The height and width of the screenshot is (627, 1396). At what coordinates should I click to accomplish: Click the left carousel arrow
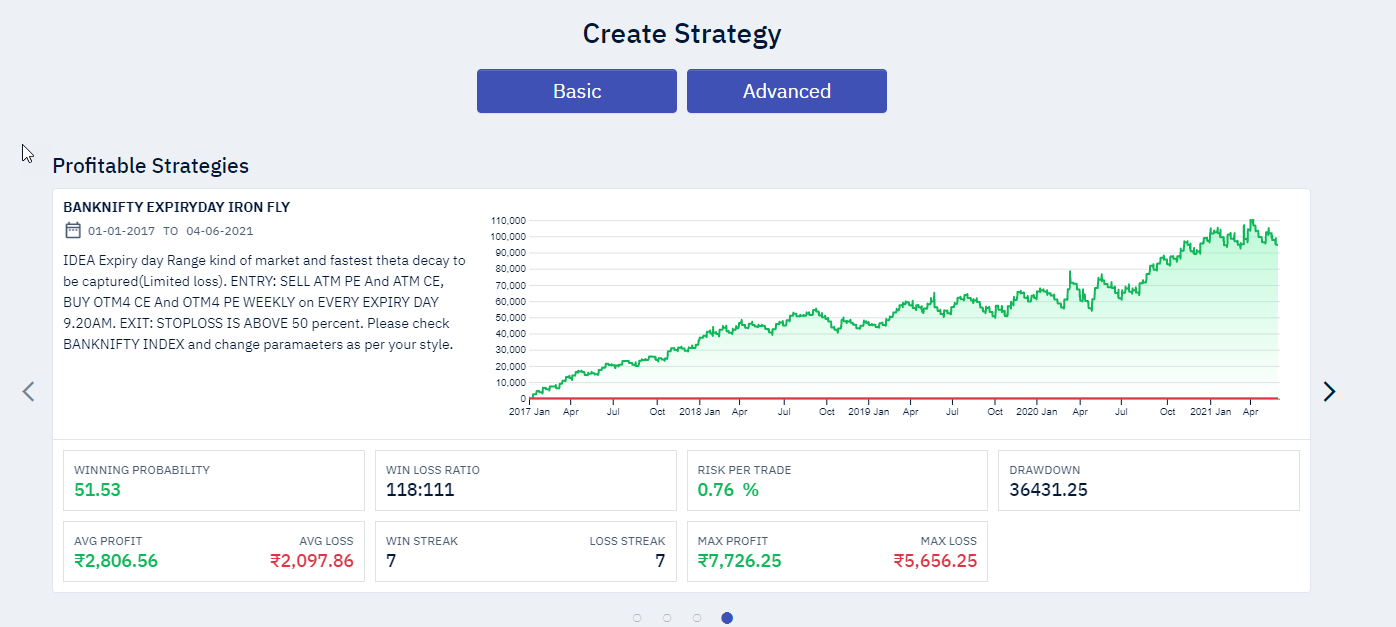pos(27,391)
